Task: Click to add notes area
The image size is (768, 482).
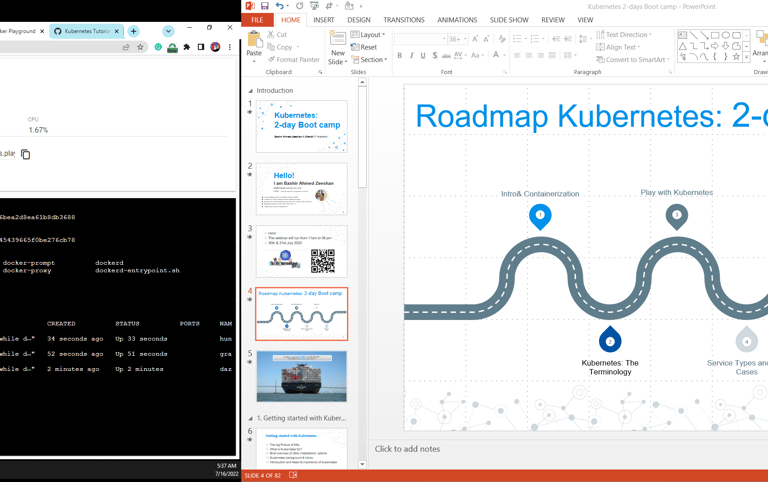Action: coord(408,449)
